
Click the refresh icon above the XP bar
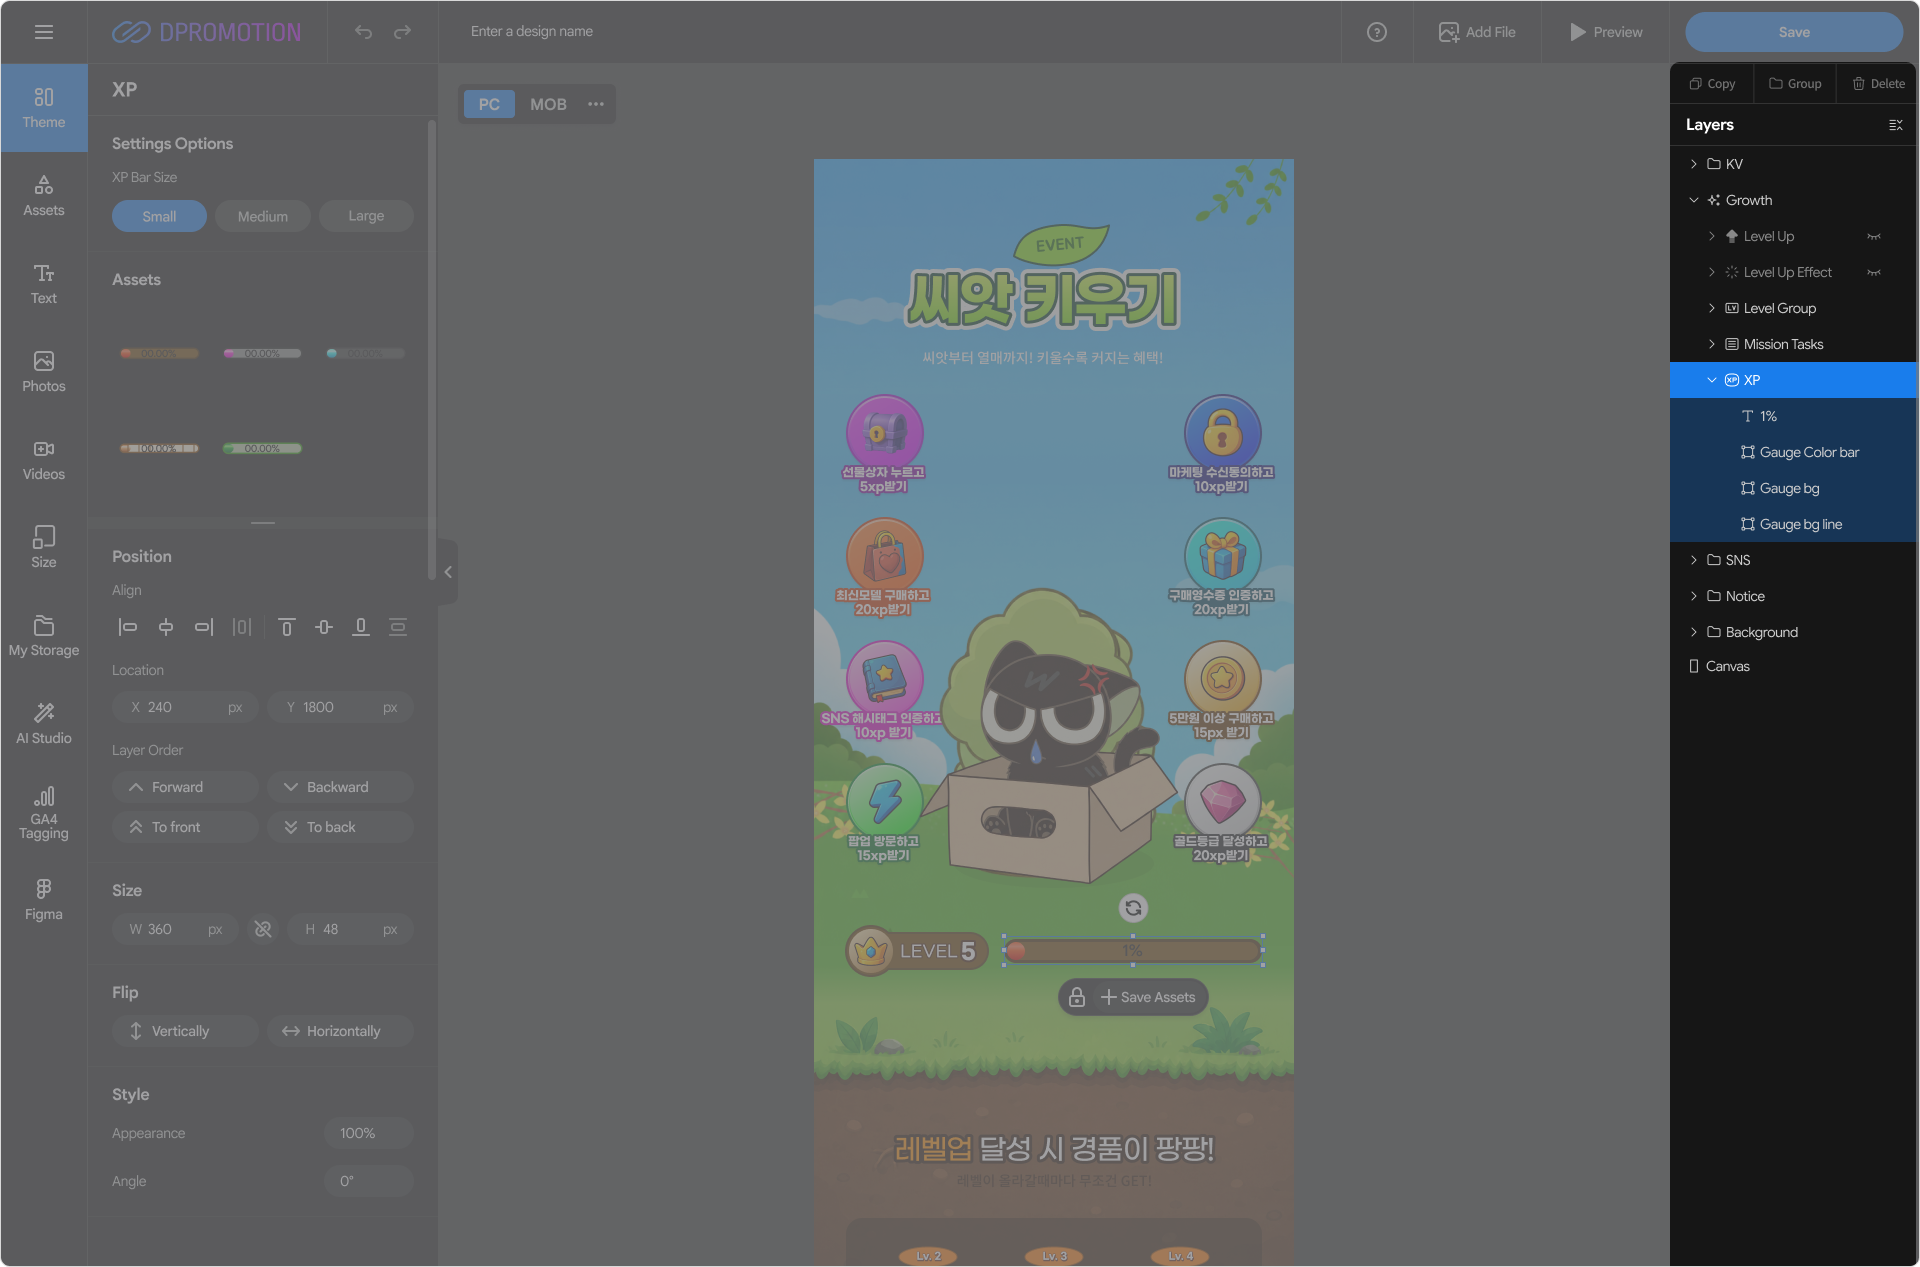[x=1133, y=908]
